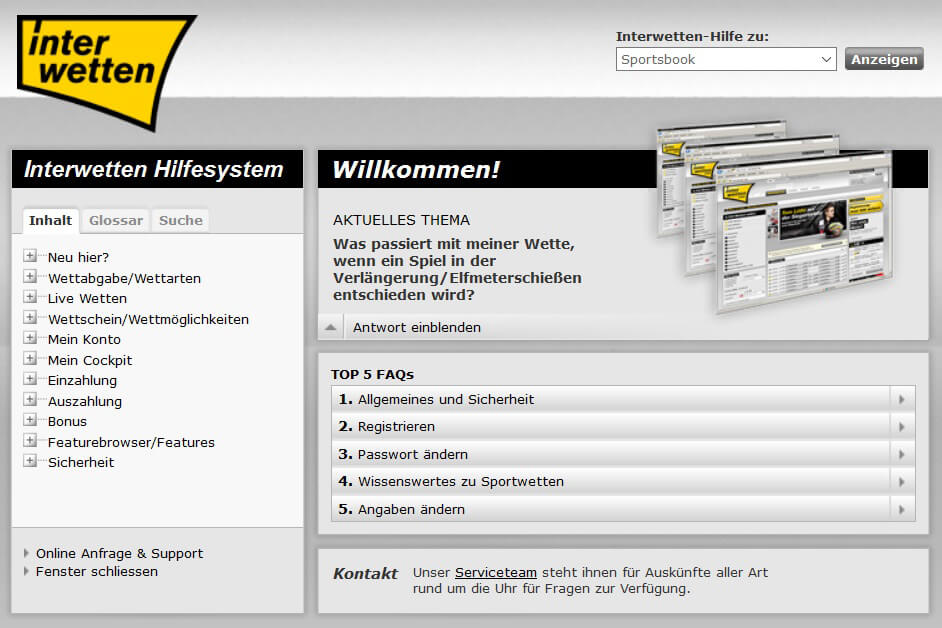Select the Featurebrowser/Features topic text
This screenshot has width=942, height=628.
click(x=131, y=442)
